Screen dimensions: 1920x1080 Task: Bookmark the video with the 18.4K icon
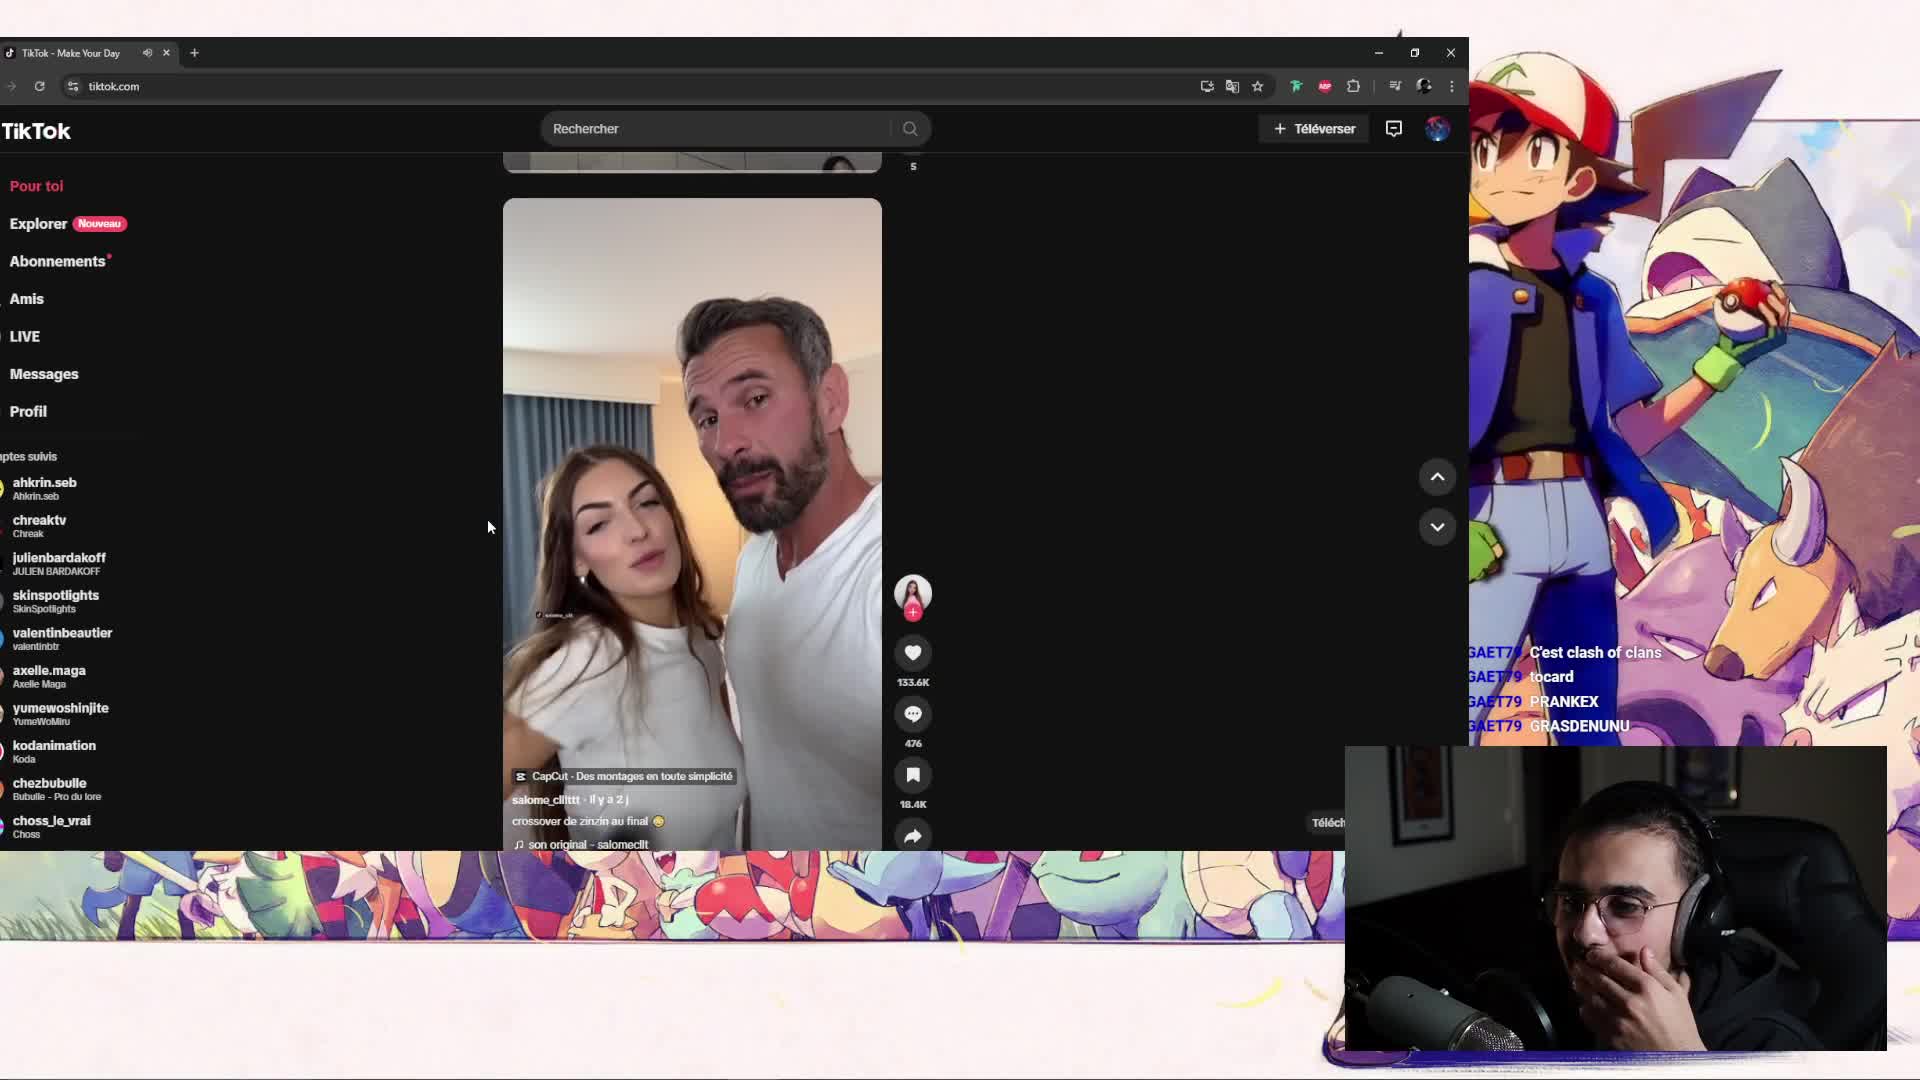(912, 775)
